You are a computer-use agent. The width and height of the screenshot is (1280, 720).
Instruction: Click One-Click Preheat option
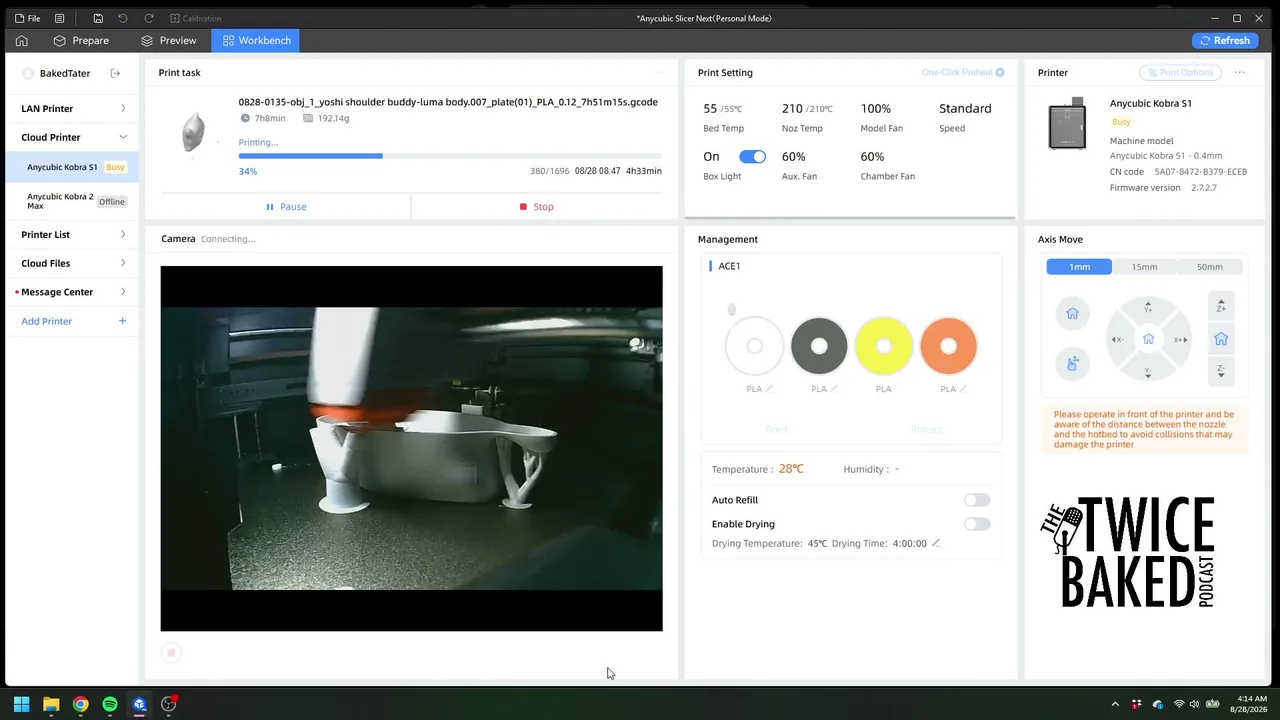point(963,73)
